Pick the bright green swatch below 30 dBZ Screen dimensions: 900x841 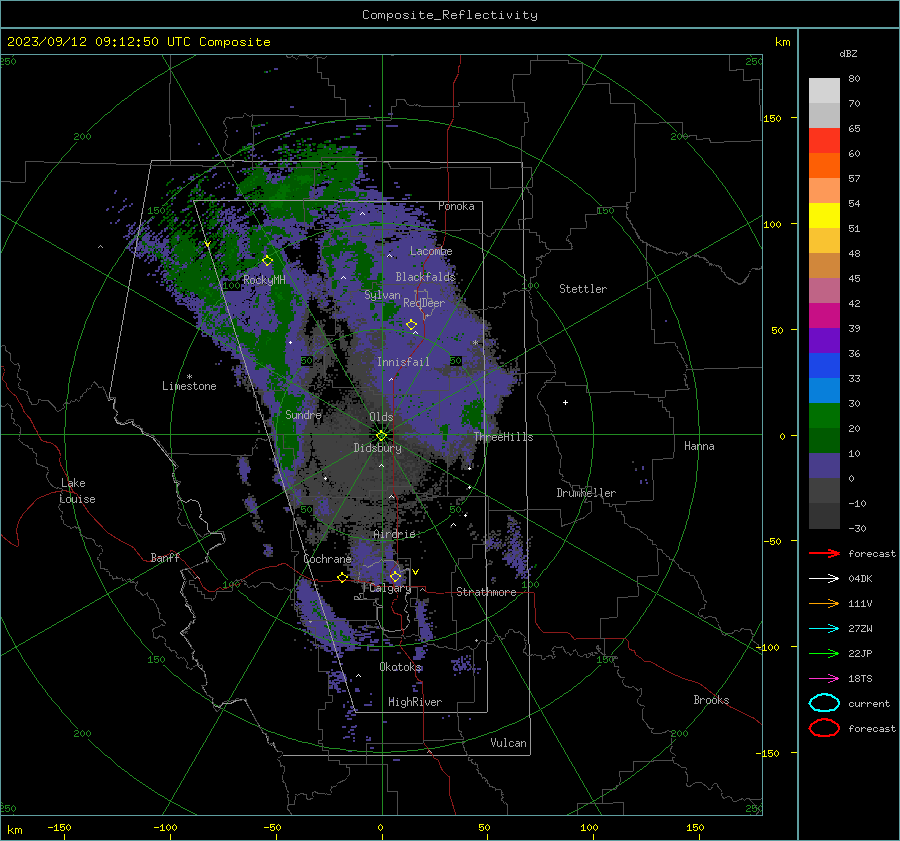pyautogui.click(x=824, y=416)
